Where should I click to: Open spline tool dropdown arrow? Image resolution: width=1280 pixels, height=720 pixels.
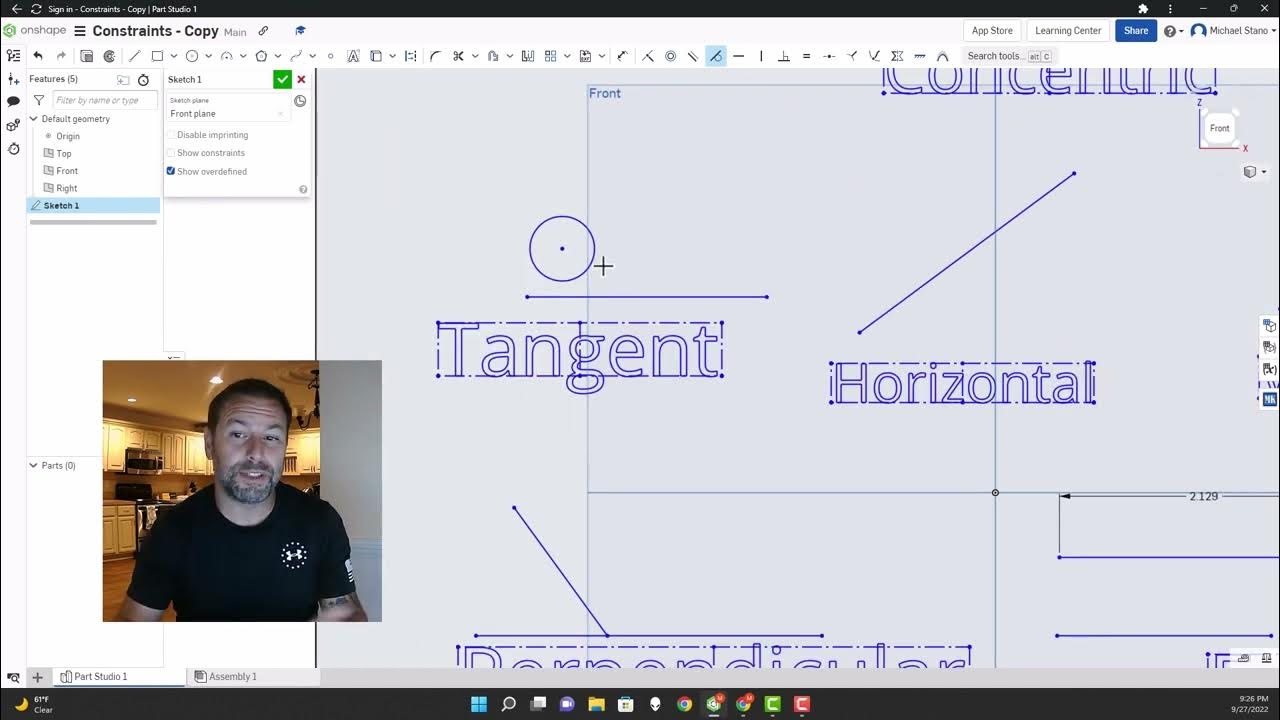312,56
